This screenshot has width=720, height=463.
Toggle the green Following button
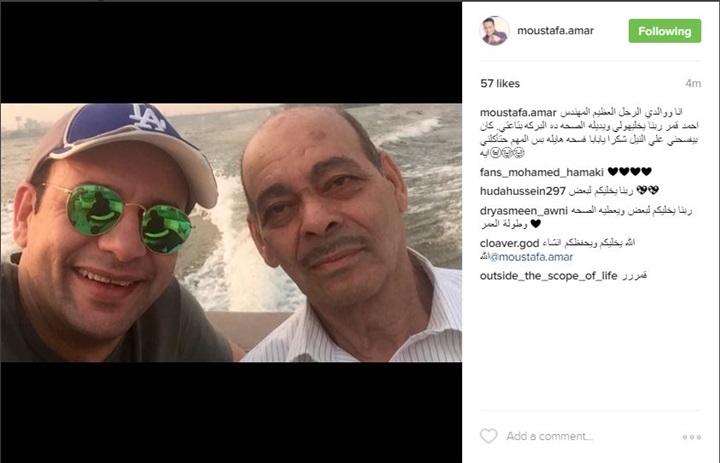pyautogui.click(x=664, y=31)
